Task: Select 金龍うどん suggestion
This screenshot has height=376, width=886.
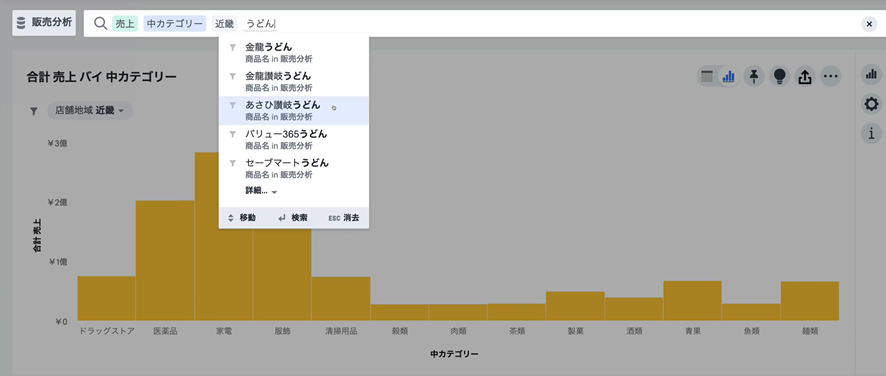Action: pos(294,52)
